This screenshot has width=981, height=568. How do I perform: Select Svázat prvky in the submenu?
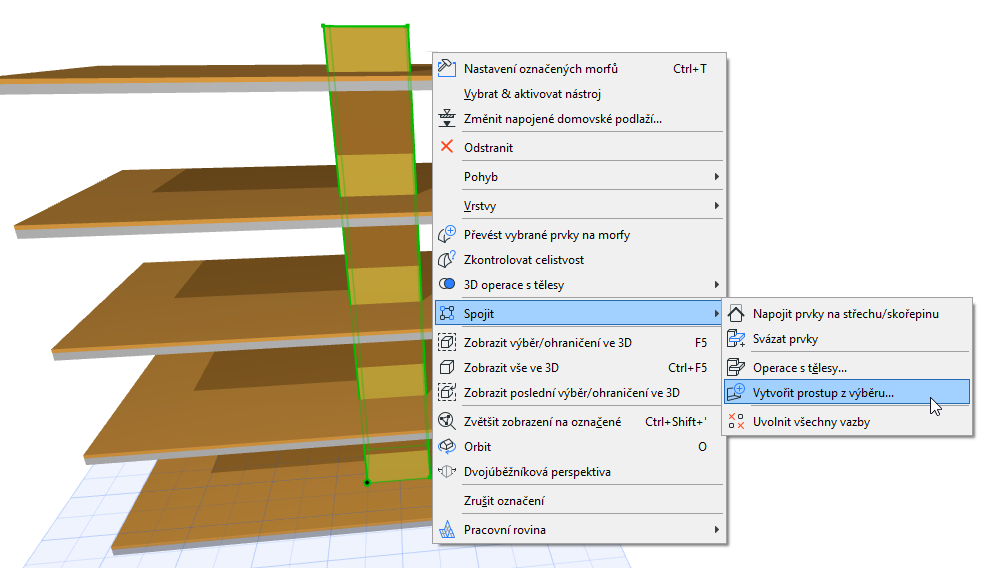tap(847, 338)
